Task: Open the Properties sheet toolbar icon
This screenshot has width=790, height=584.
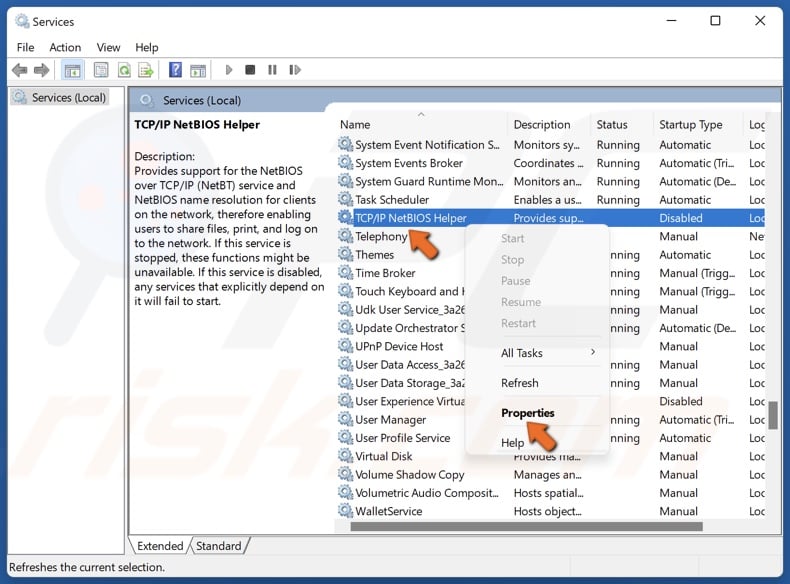Action: click(x=101, y=70)
